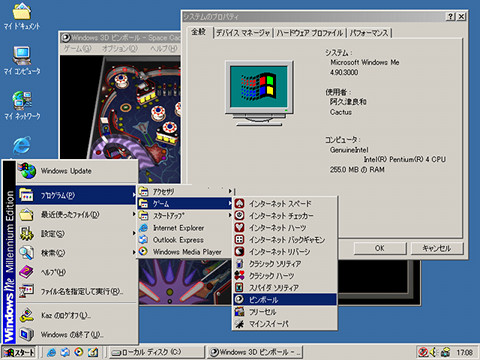This screenshot has height=360, width=480.
Task: Open Windows Update from Start menu
Action: (x=77, y=171)
